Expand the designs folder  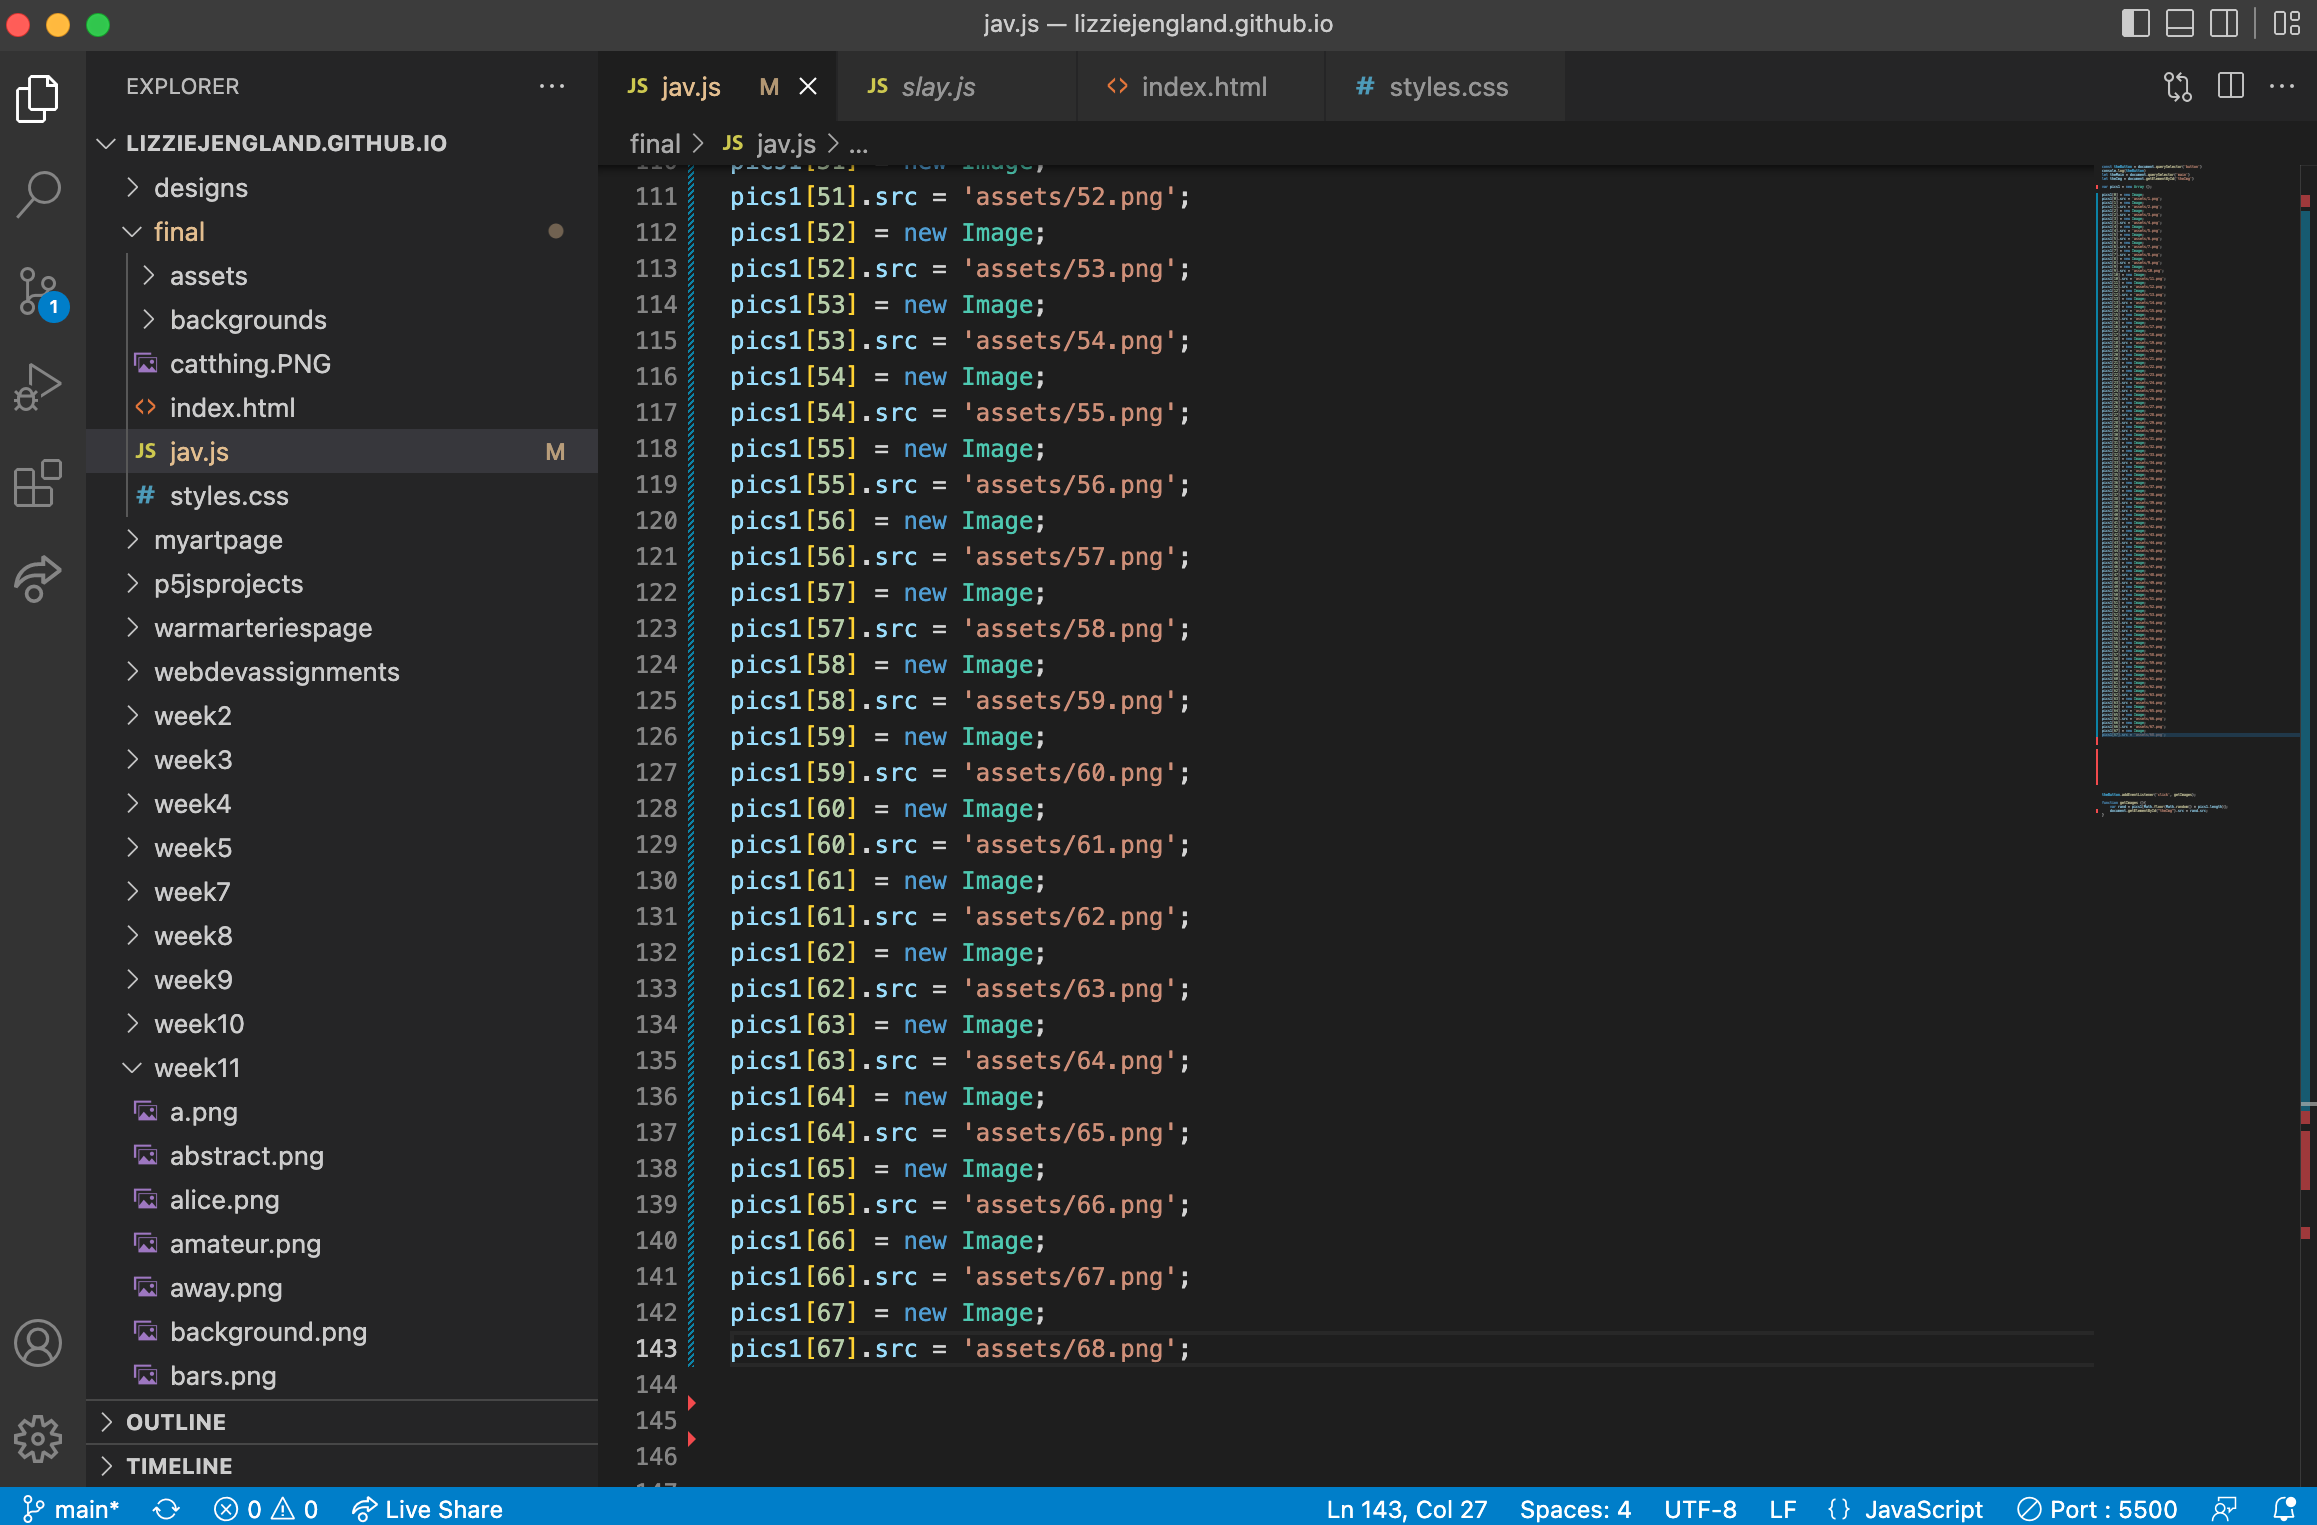click(x=200, y=188)
